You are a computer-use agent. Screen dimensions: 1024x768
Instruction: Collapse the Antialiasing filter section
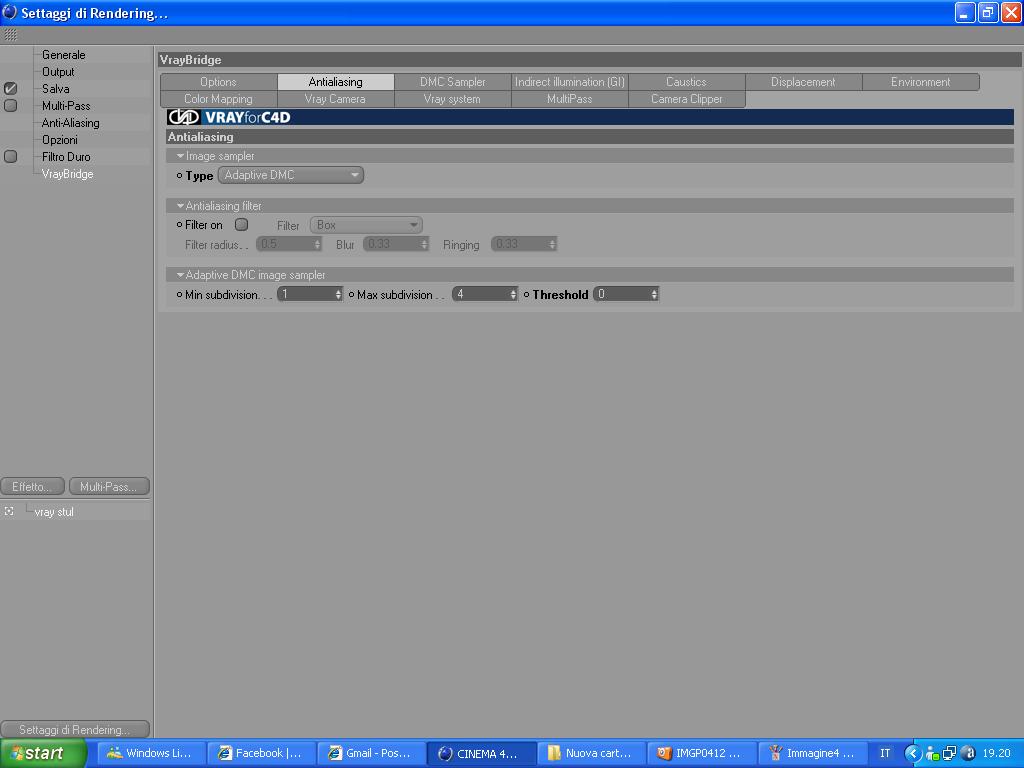tap(180, 206)
